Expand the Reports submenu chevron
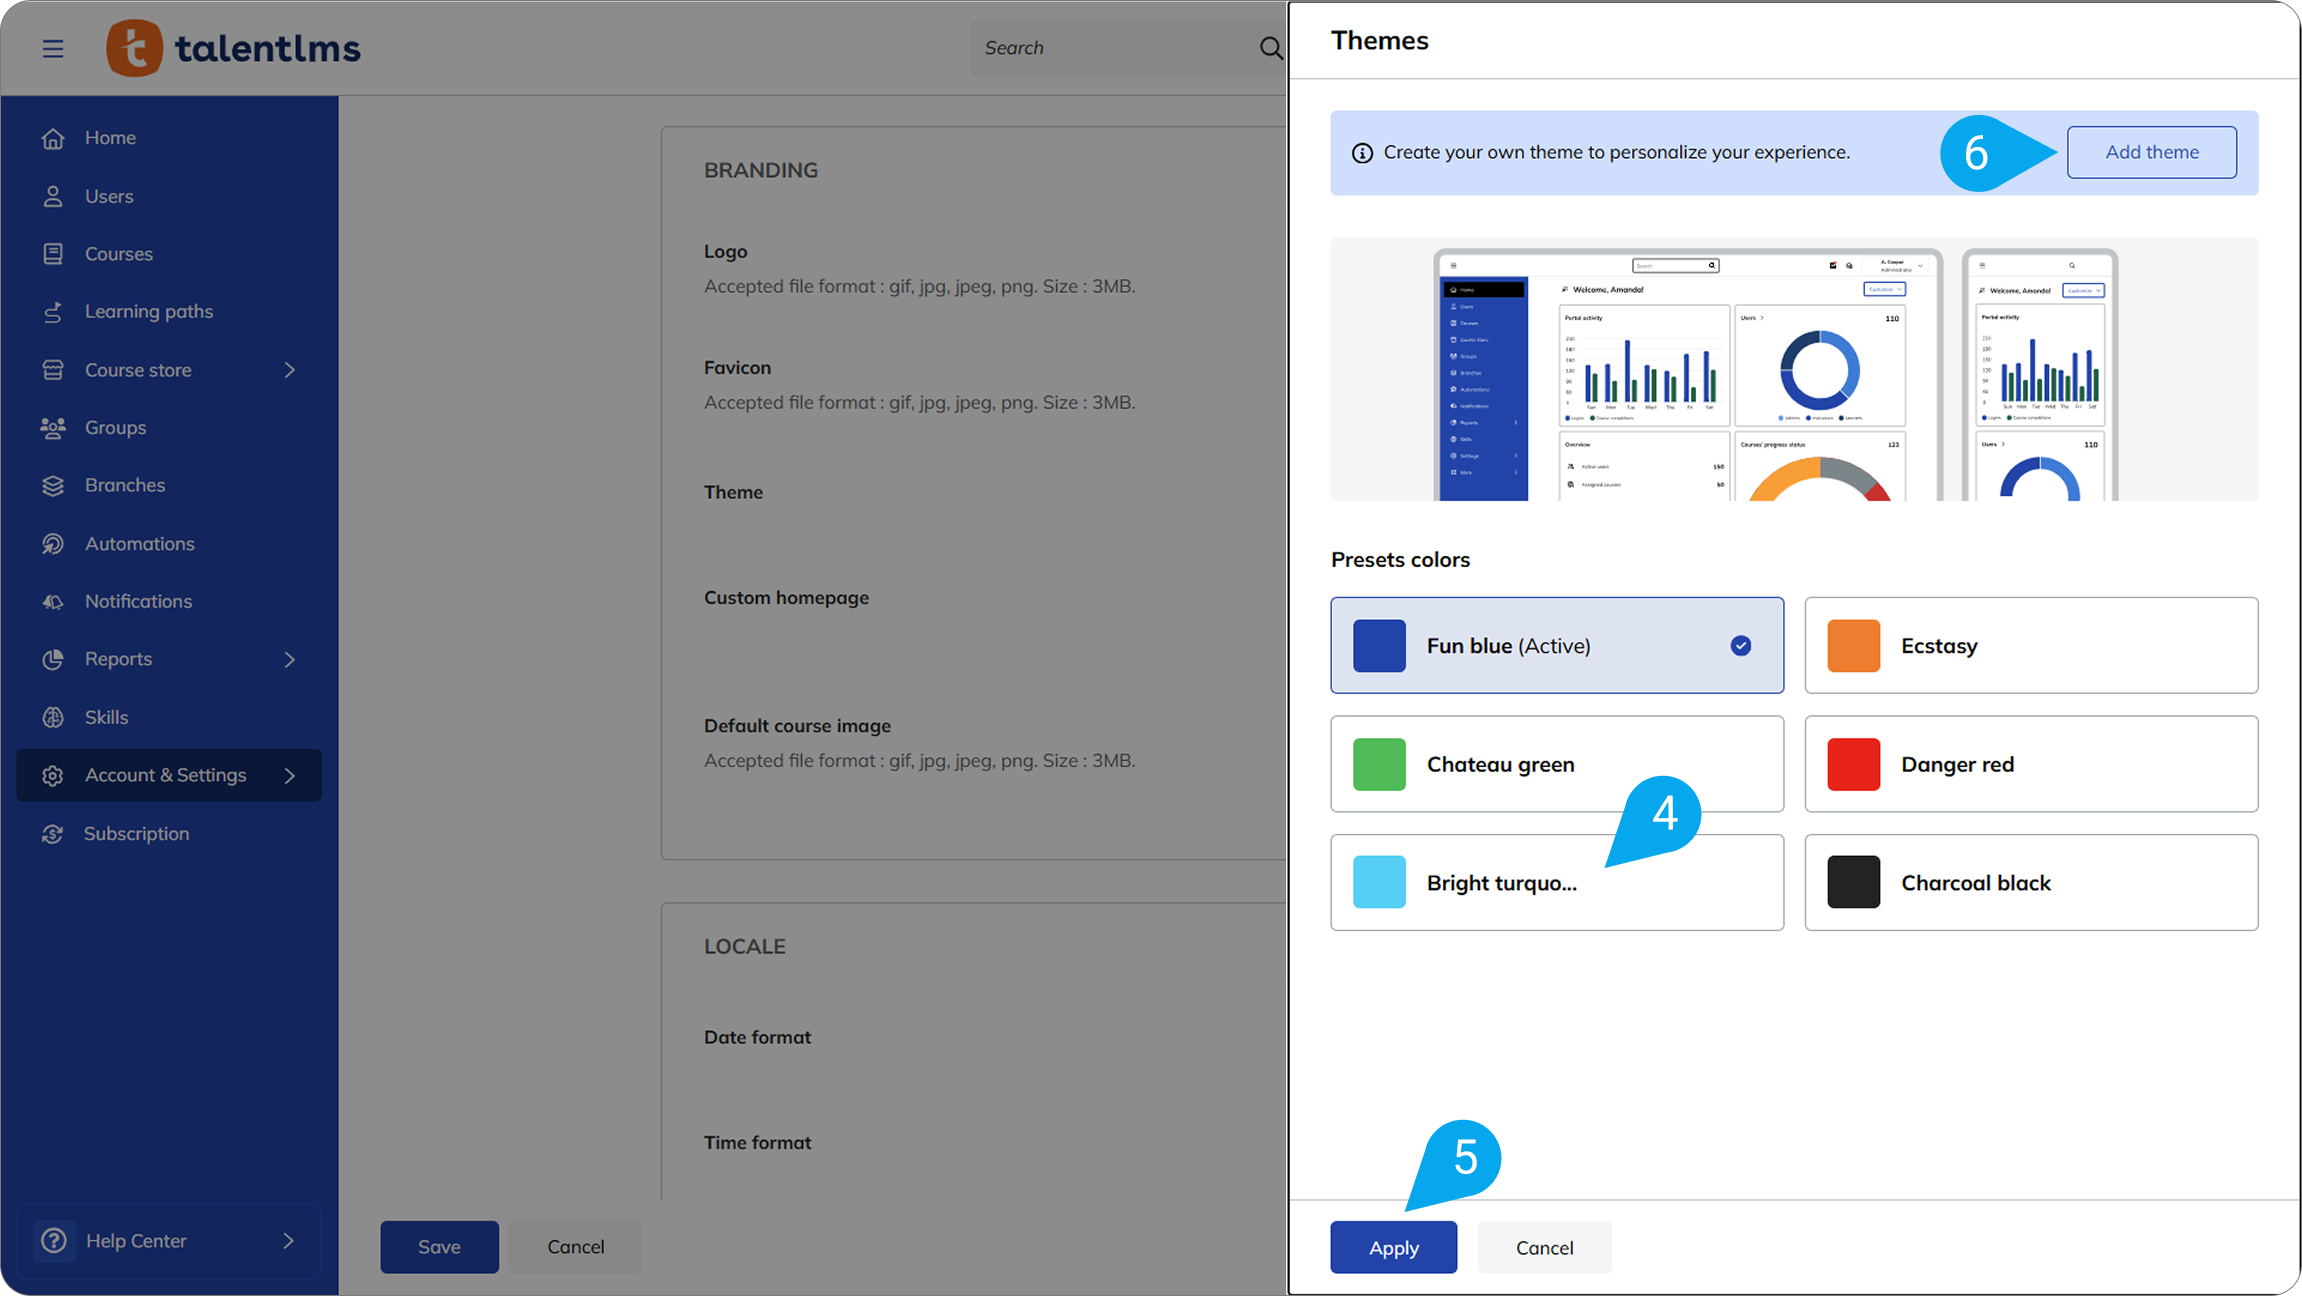 point(290,660)
